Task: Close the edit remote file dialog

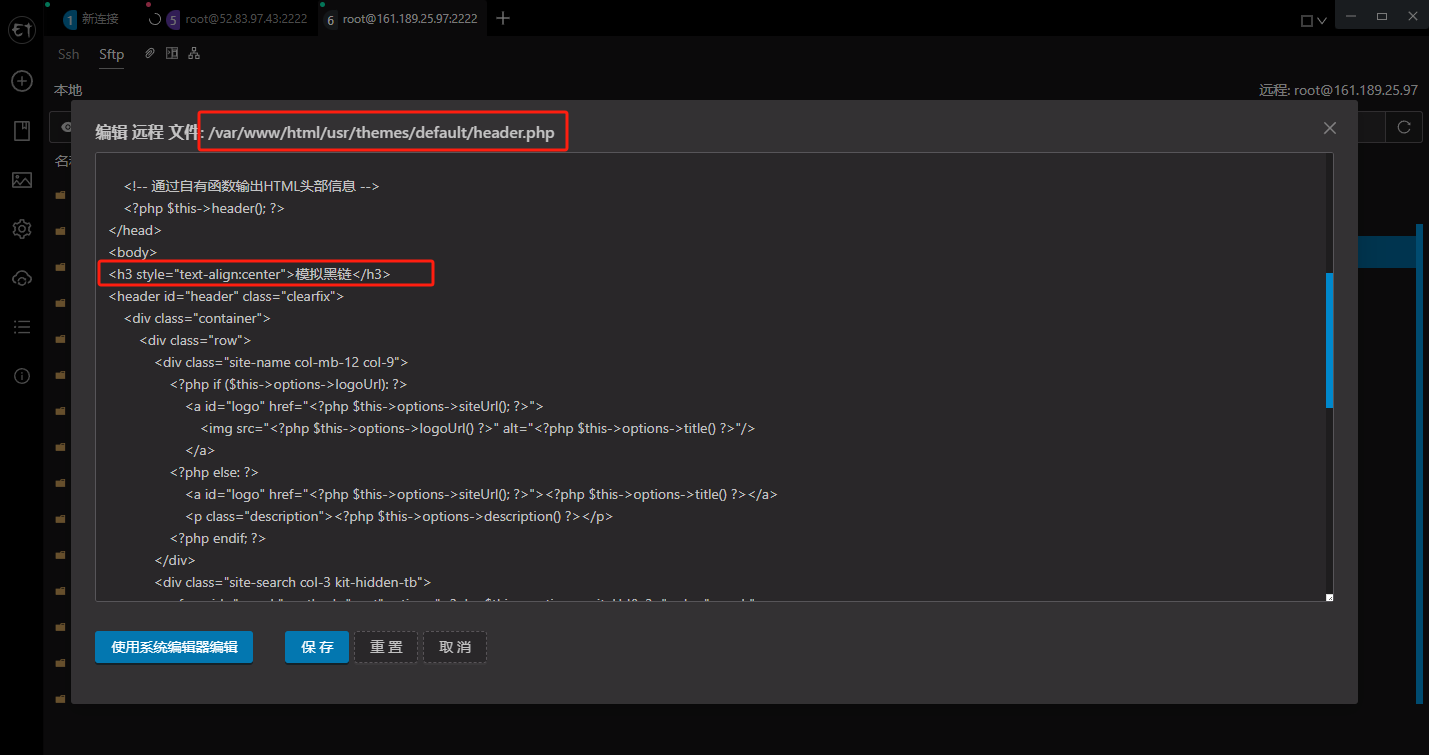Action: click(x=1330, y=128)
